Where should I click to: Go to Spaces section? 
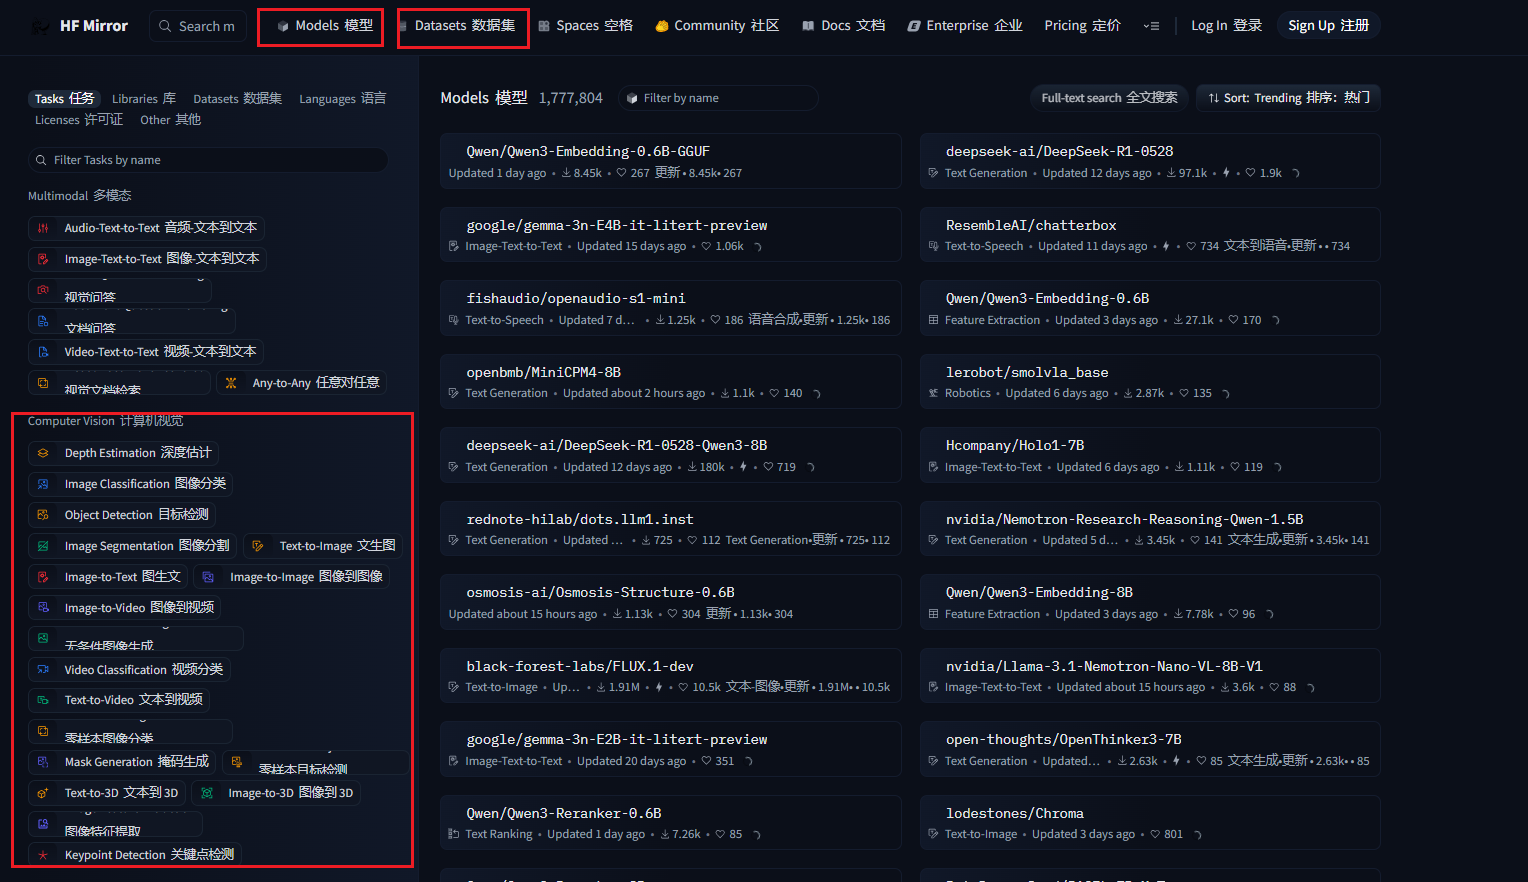coord(586,26)
